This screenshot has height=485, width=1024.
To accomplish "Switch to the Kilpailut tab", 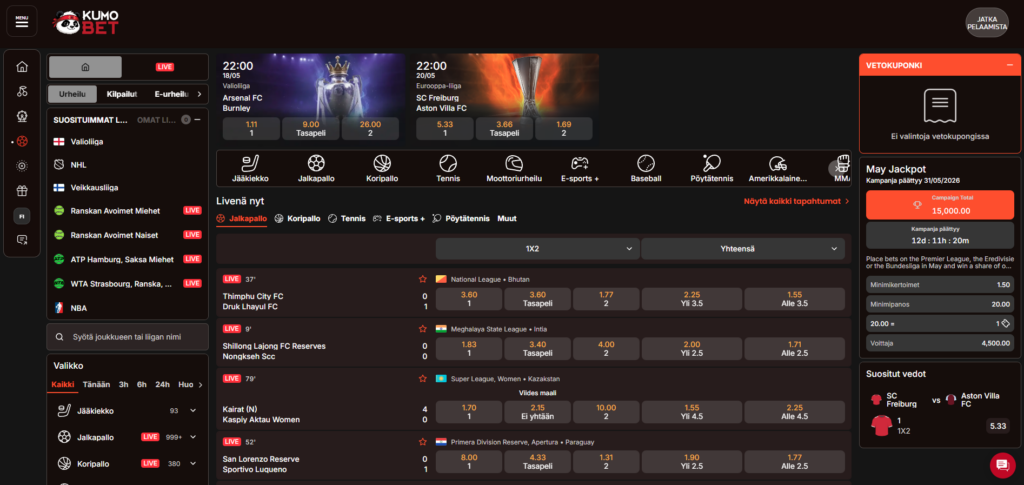I will 122,94.
